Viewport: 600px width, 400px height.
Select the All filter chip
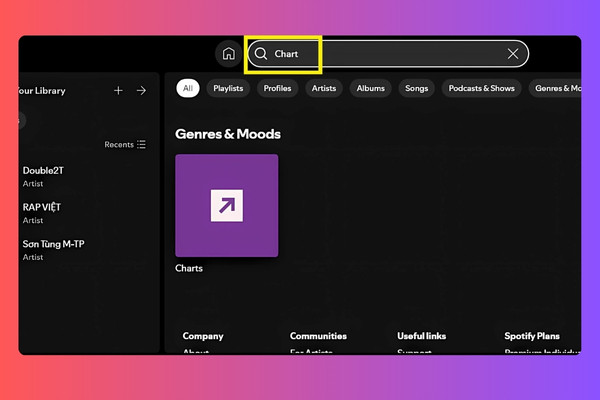(188, 88)
